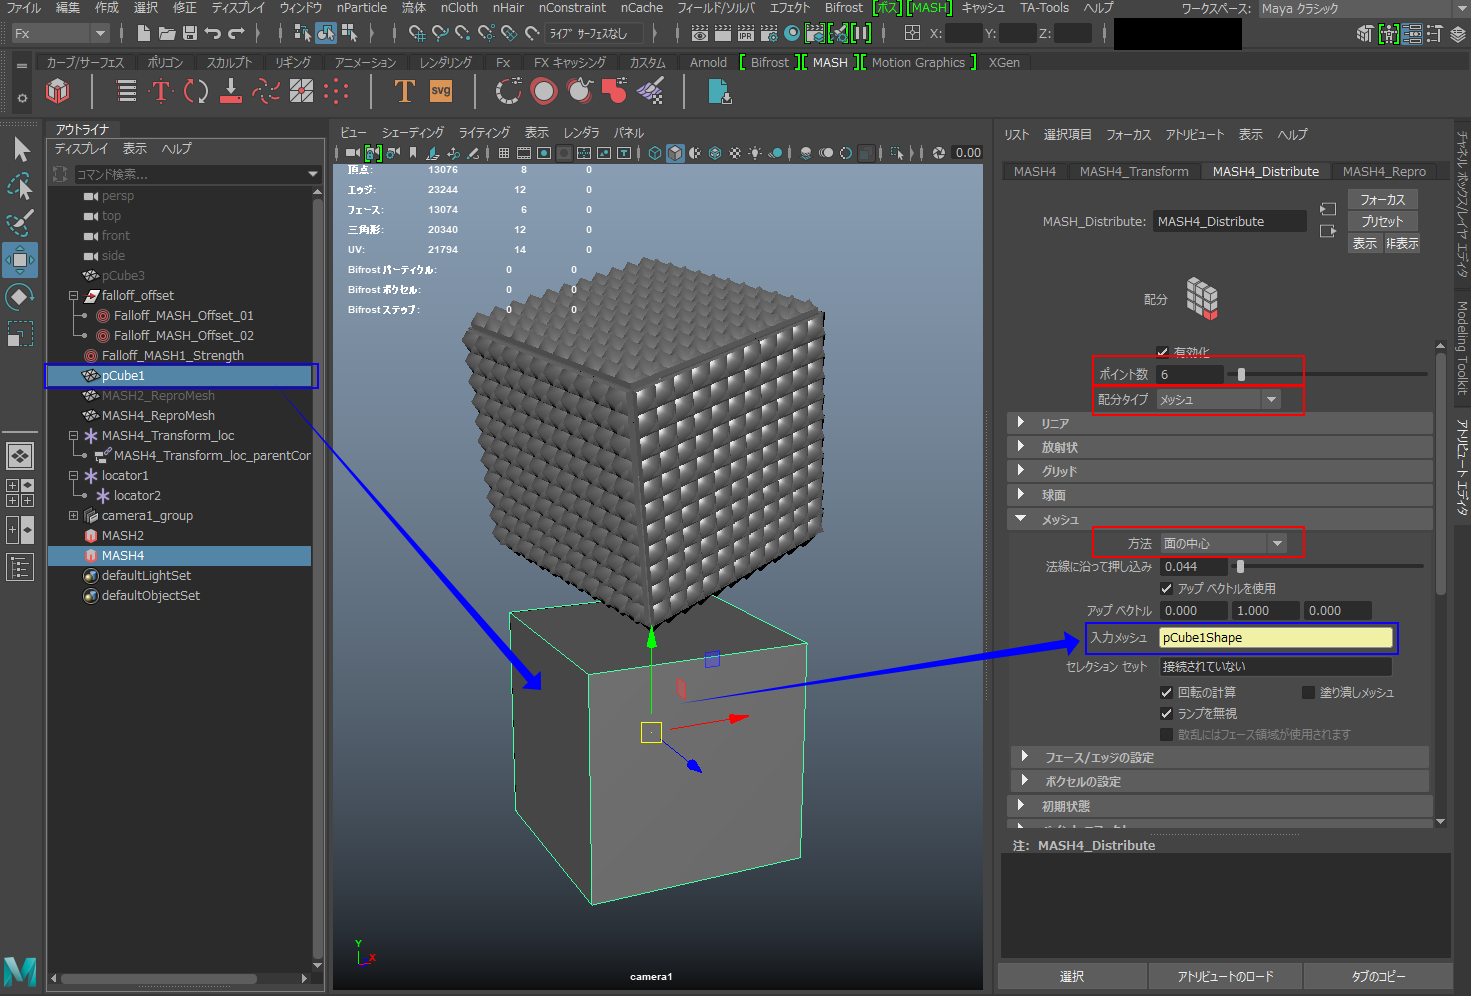Open the 配分タイプ dropdown
The height and width of the screenshot is (996, 1471).
pyautogui.click(x=1219, y=399)
